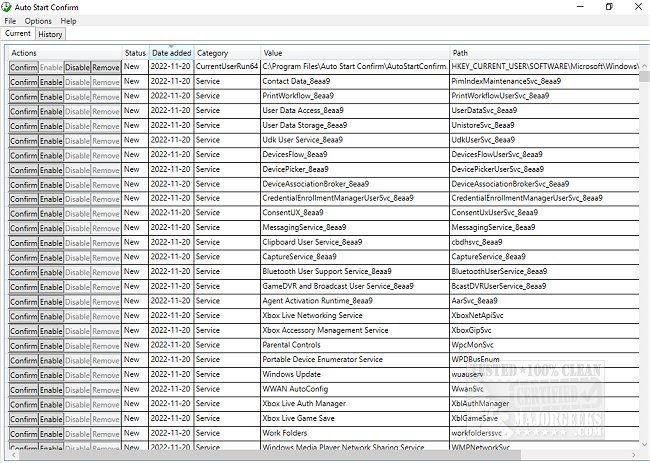Remove the CurrentUserRun64 AutoStartConfirm entry
The height and width of the screenshot is (463, 650).
106,68
